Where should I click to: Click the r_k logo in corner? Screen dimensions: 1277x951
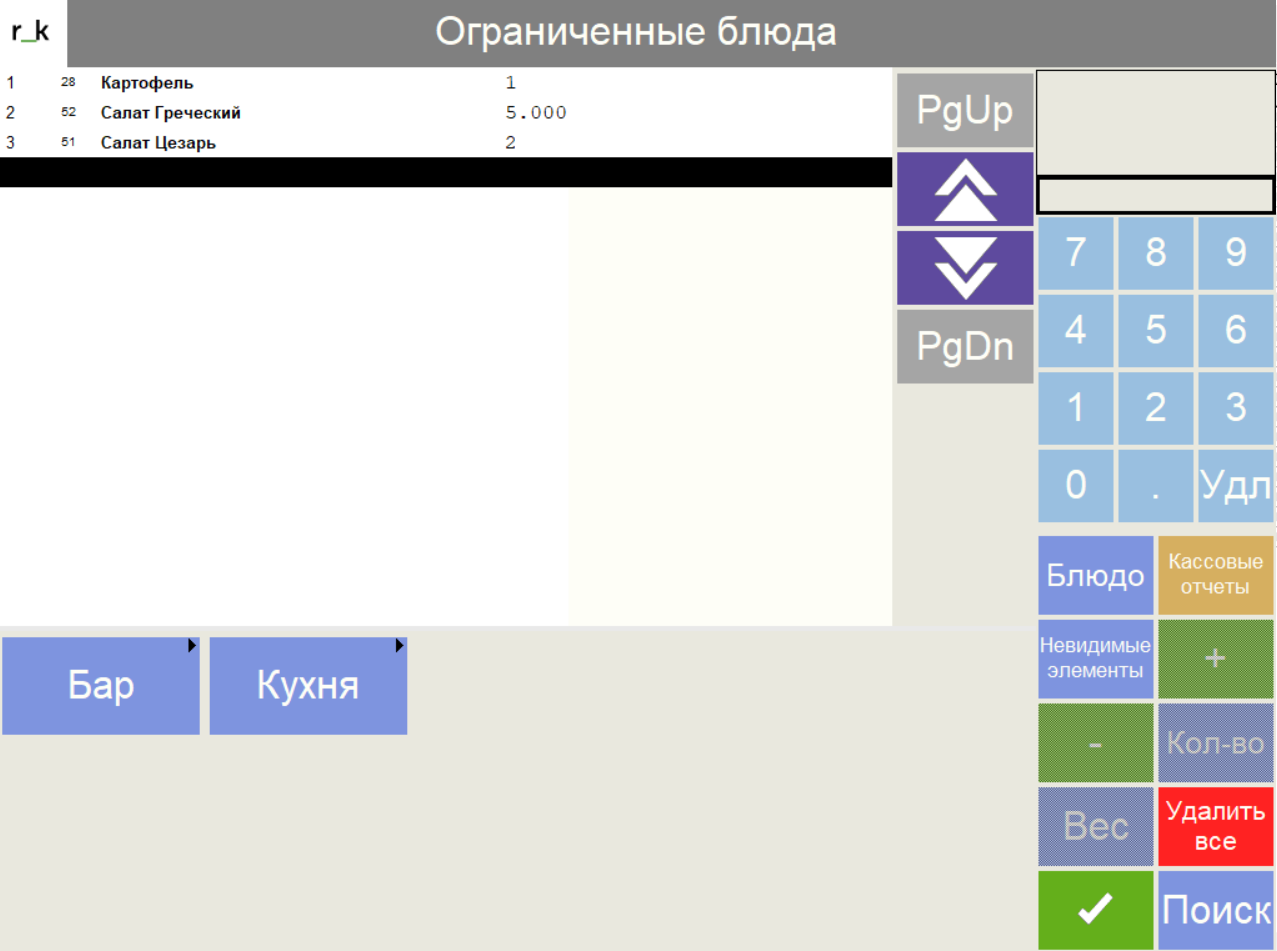(x=32, y=33)
